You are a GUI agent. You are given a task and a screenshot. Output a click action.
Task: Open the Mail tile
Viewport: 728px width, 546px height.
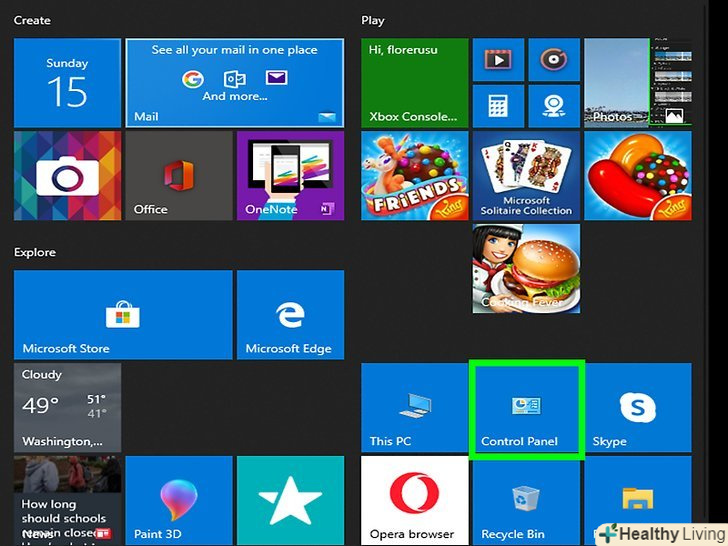pyautogui.click(x=234, y=83)
